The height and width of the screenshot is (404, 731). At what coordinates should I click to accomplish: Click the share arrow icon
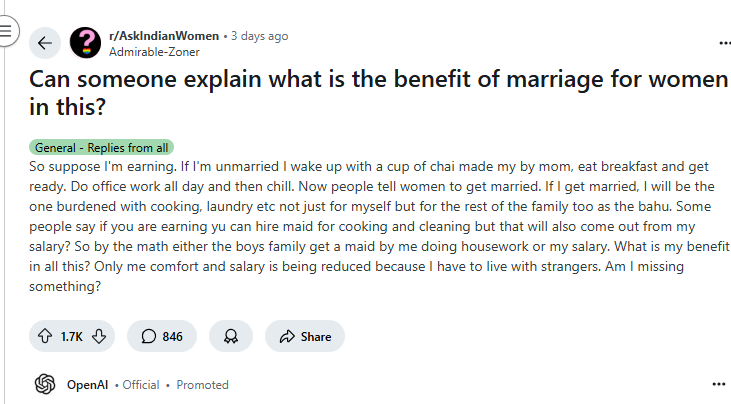coord(287,337)
